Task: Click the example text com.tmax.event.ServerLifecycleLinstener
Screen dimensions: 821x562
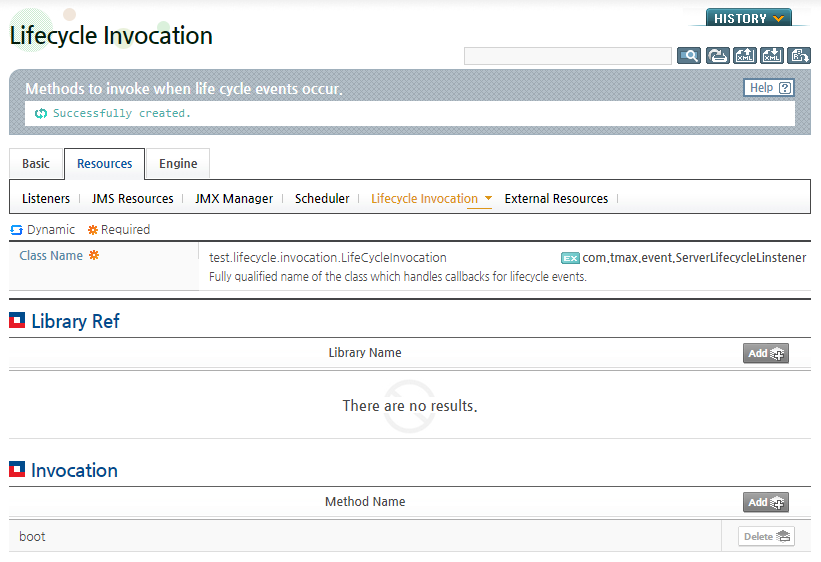Action: [694, 258]
